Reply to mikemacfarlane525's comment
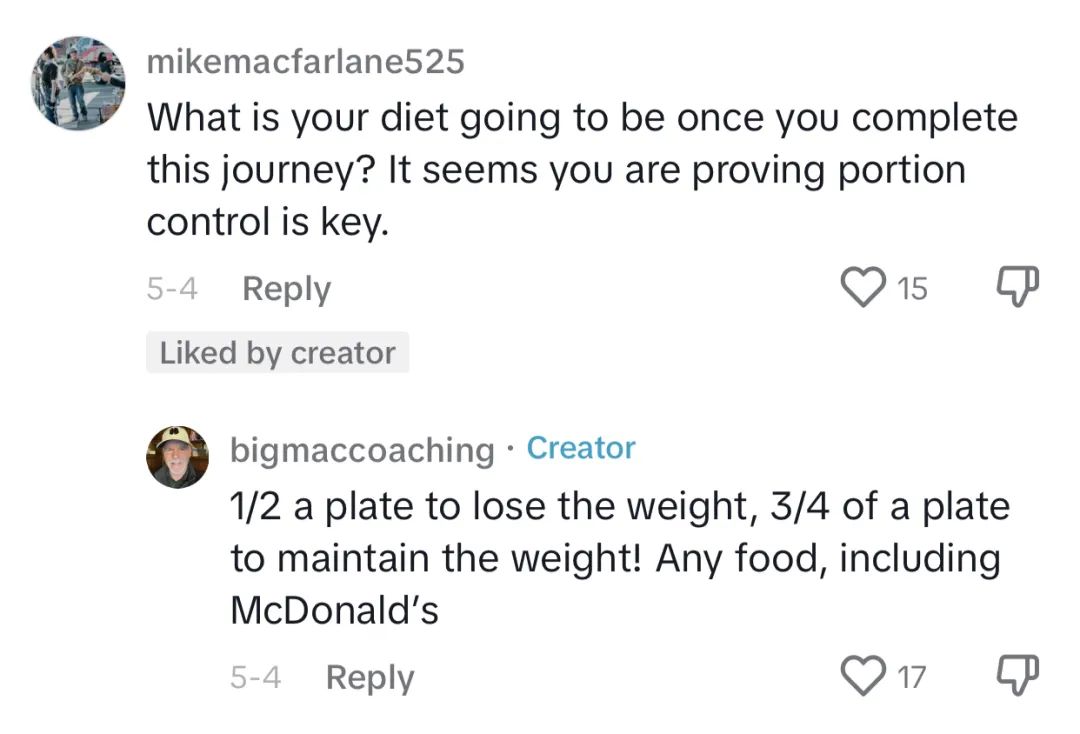This screenshot has width=1080, height=734. pyautogui.click(x=286, y=289)
